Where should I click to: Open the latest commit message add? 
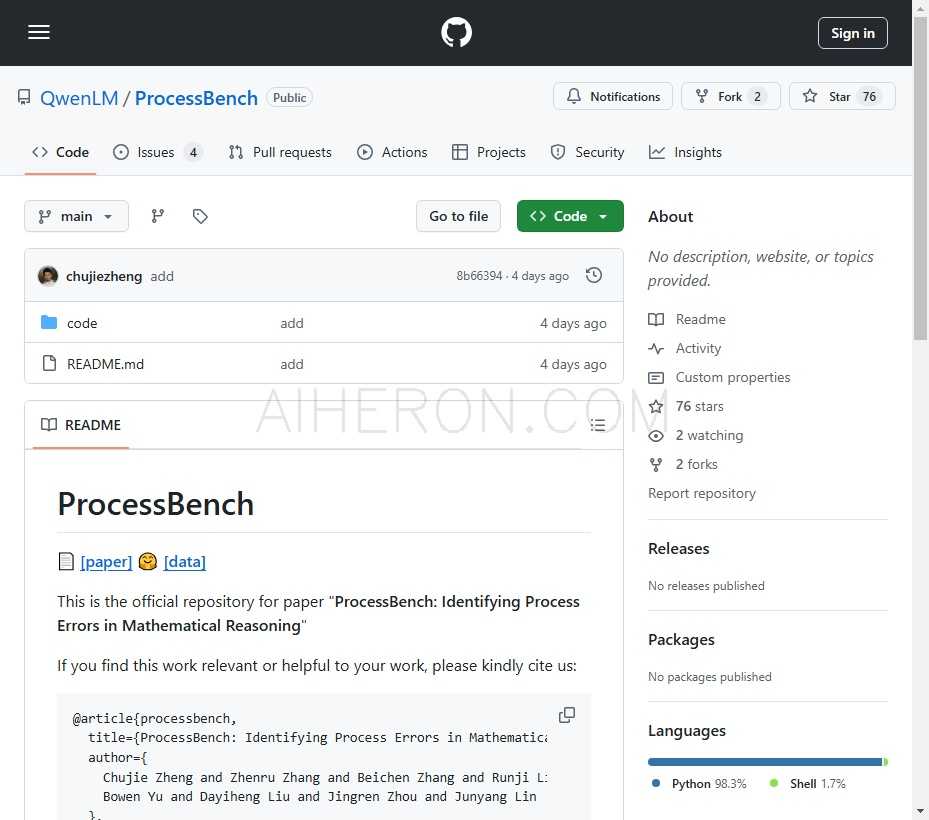(x=162, y=276)
